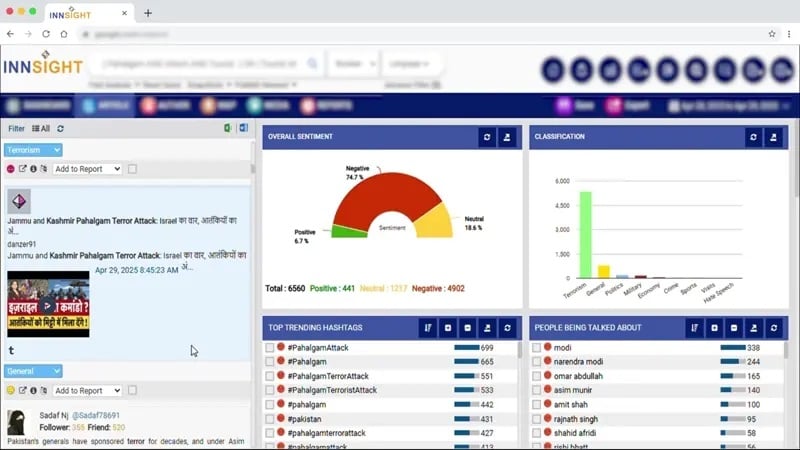
Task: Switch to the INNSIGHT browser tab
Action: click(84, 14)
